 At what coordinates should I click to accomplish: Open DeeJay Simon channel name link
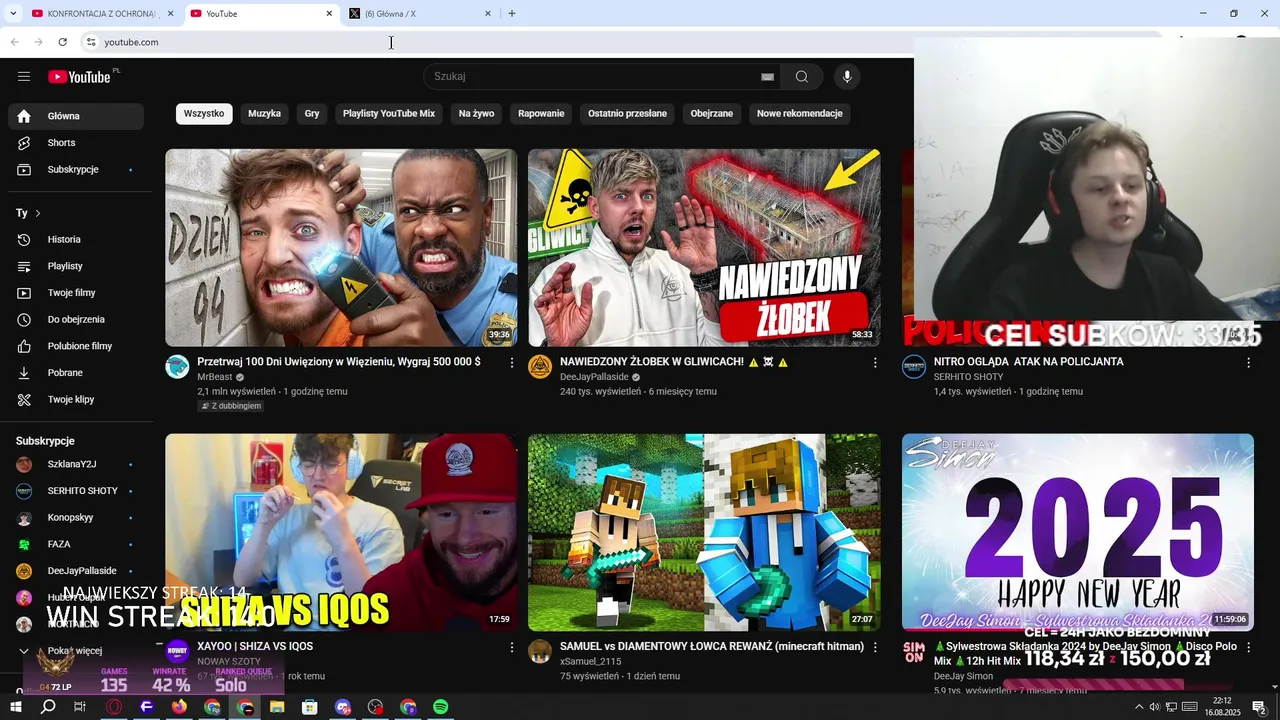(963, 677)
